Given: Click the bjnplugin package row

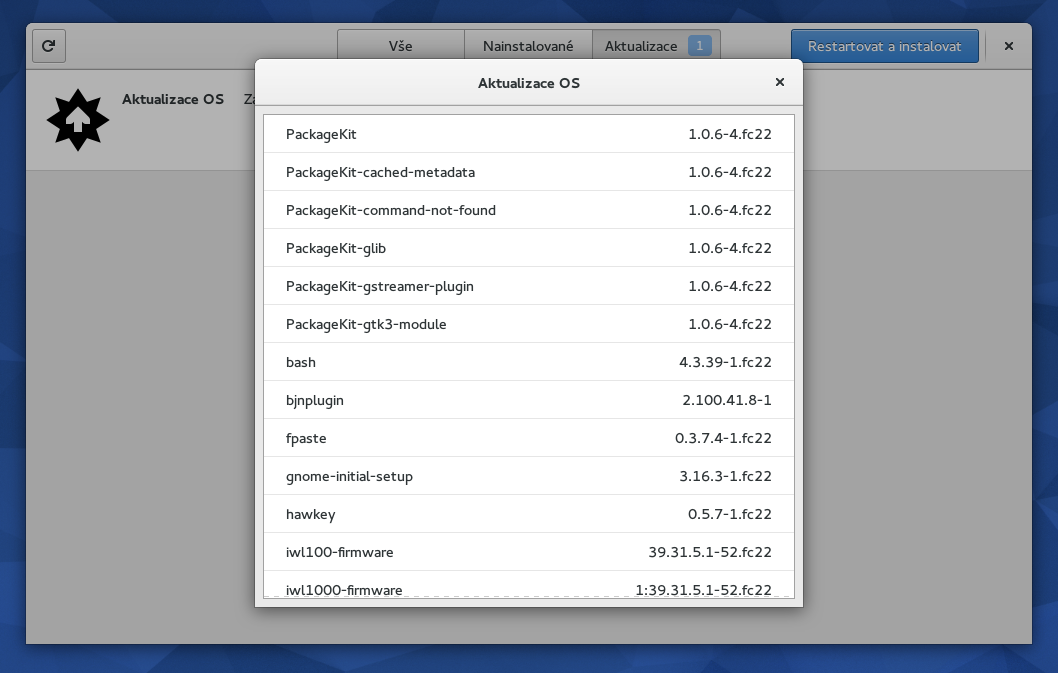Looking at the screenshot, I should 528,400.
